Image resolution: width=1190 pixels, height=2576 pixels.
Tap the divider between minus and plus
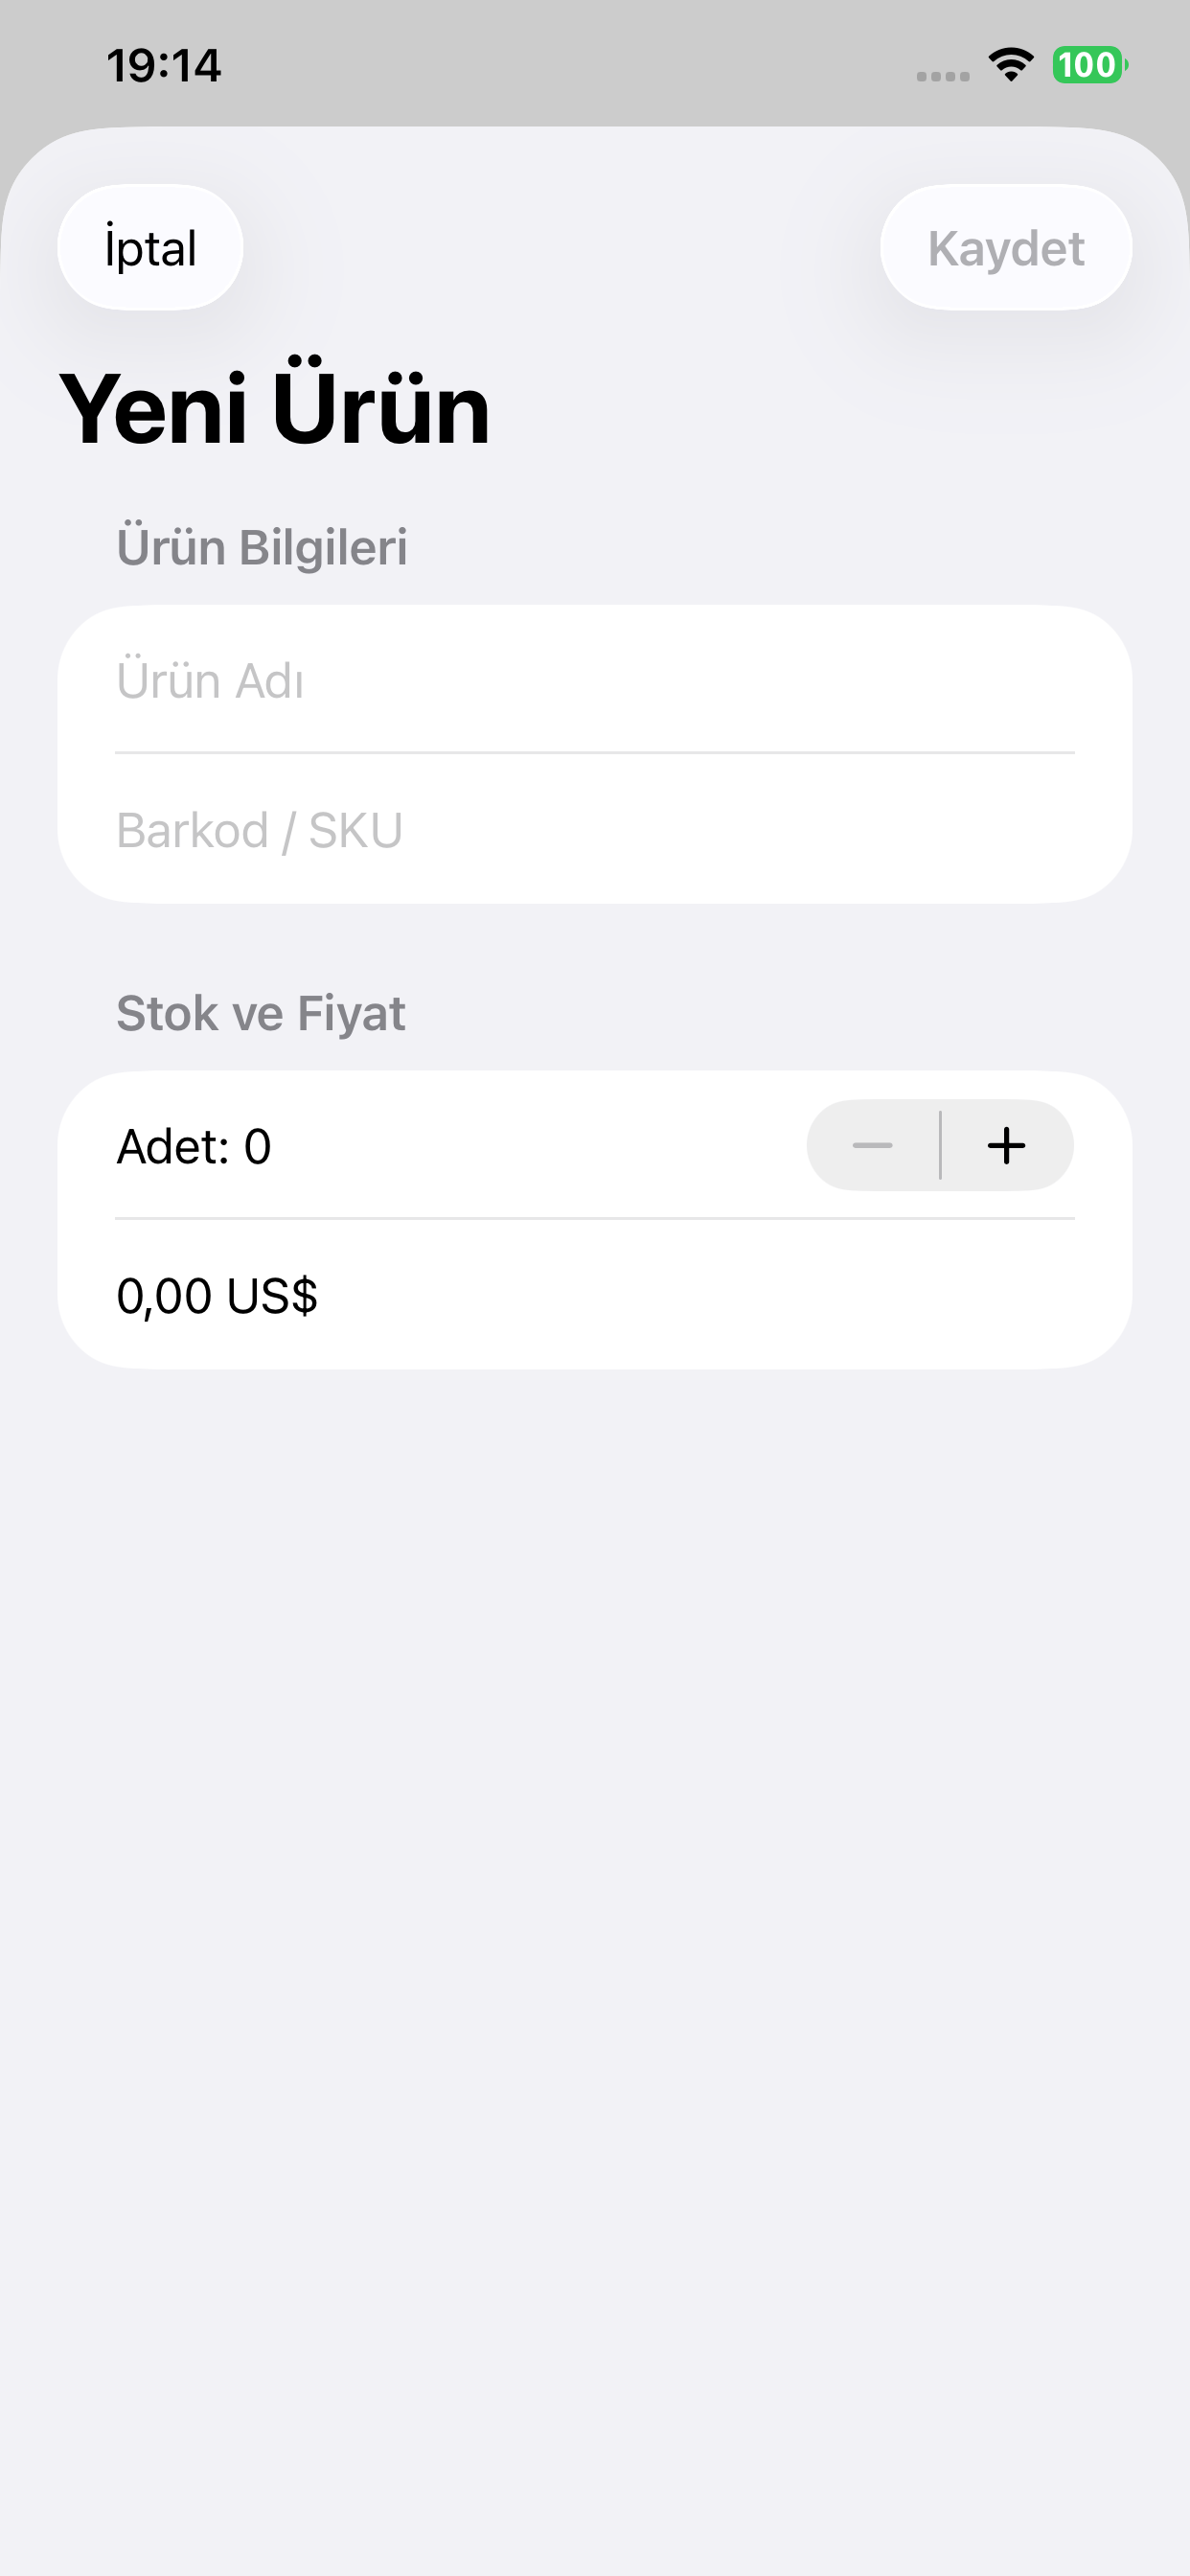pyautogui.click(x=940, y=1146)
